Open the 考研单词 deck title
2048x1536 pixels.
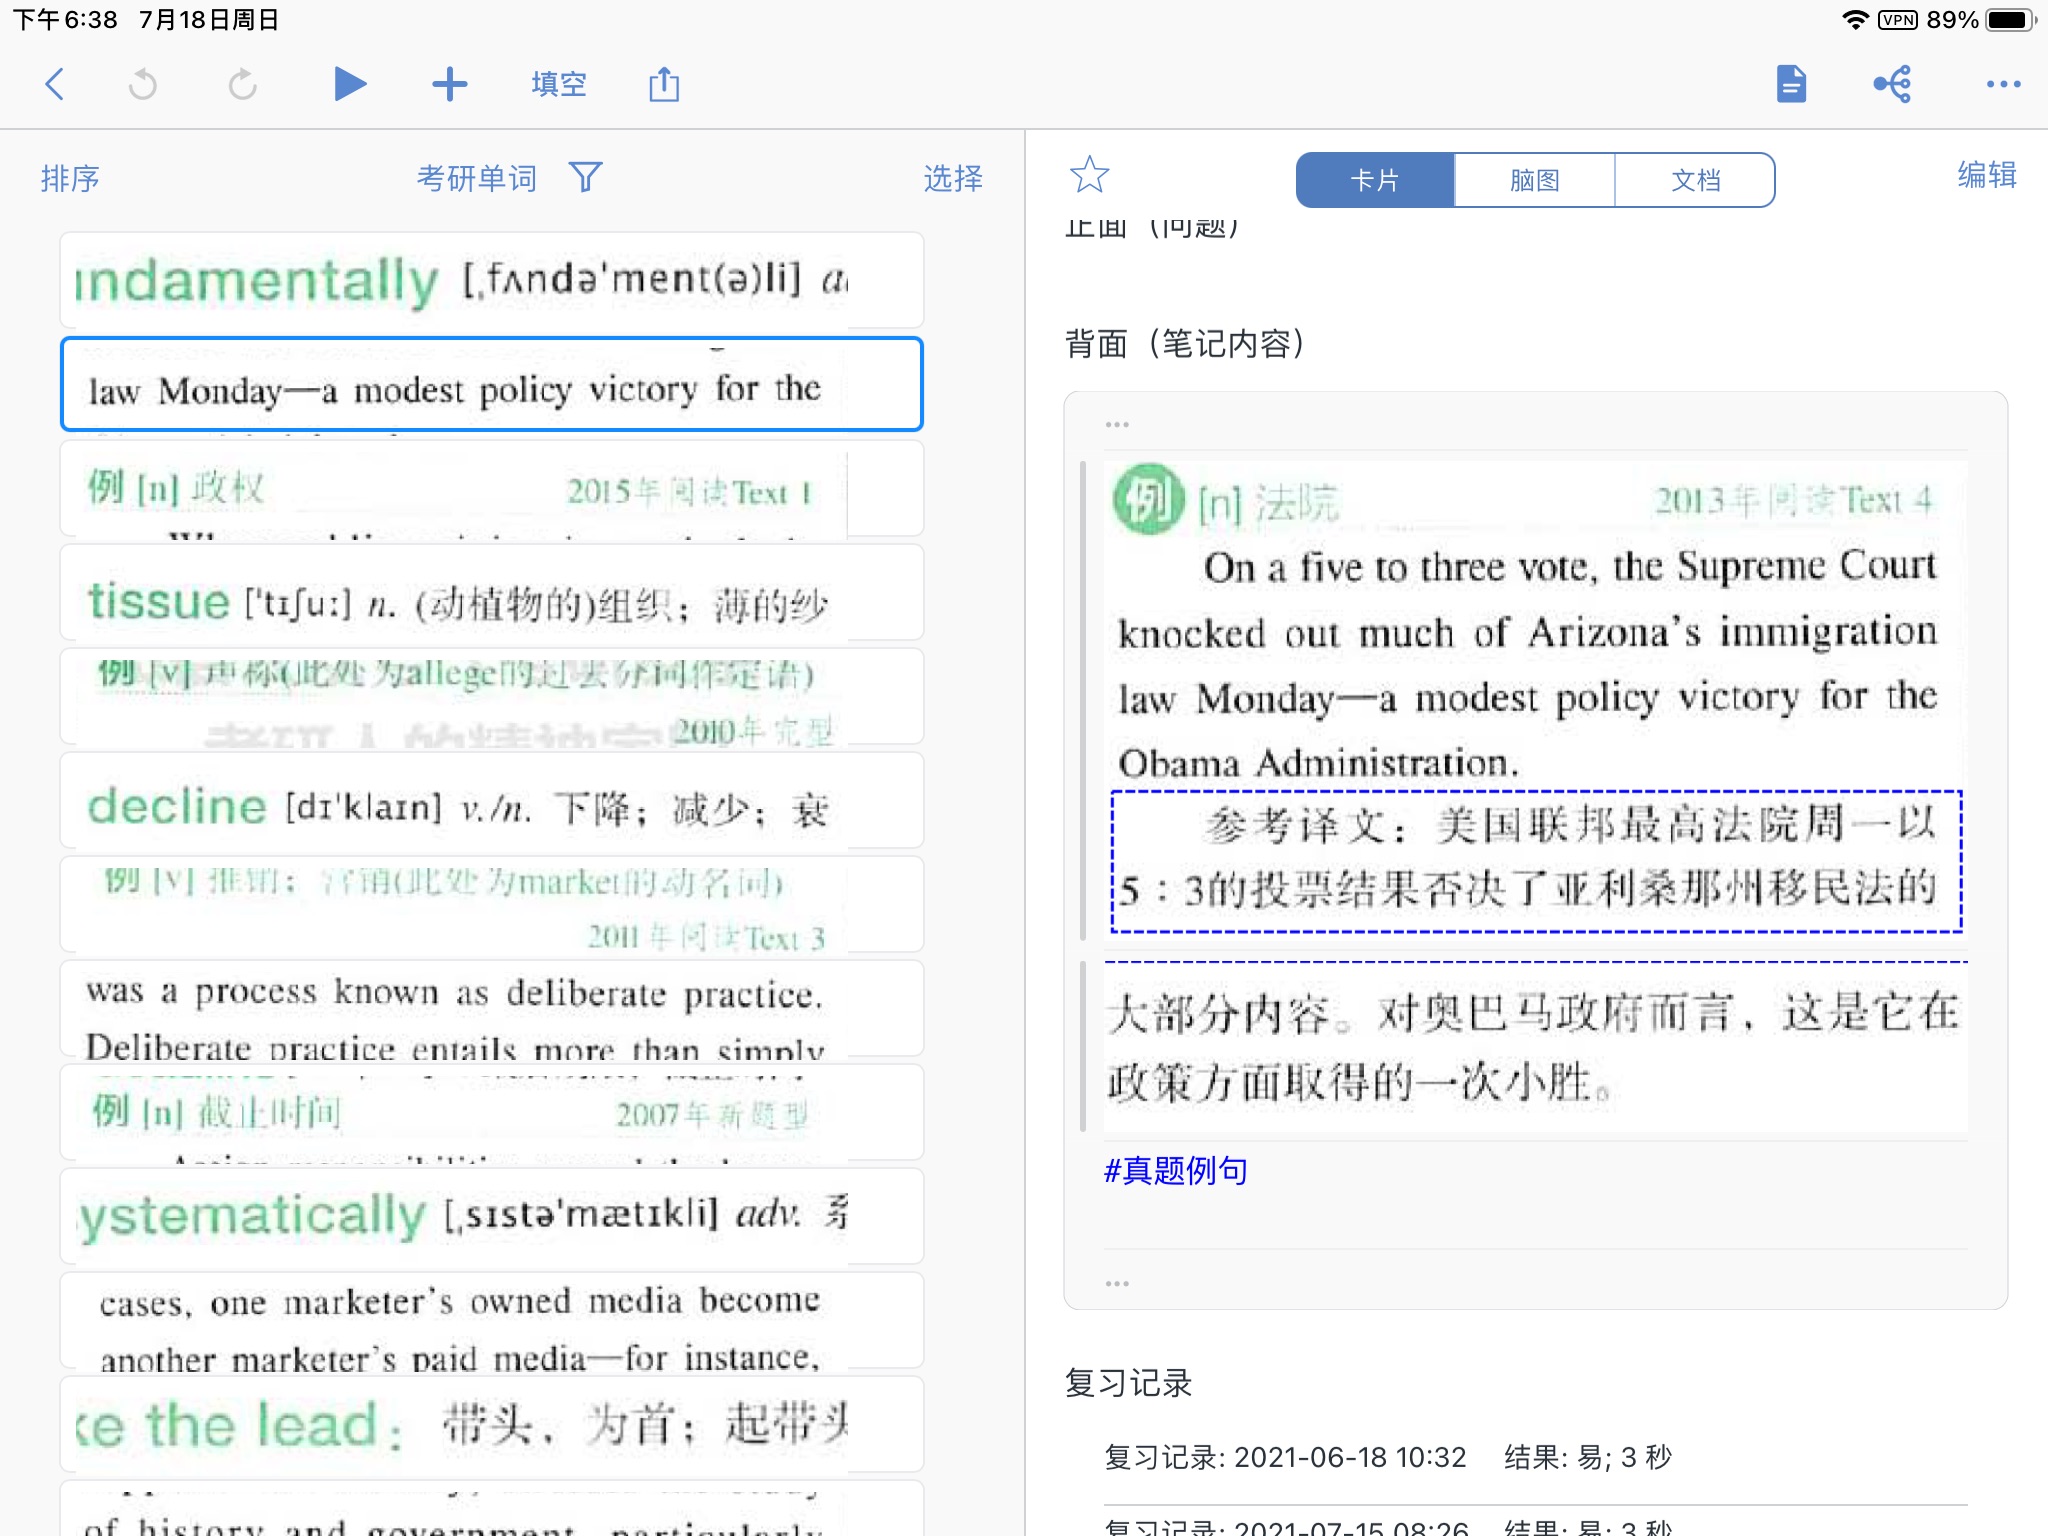click(x=477, y=179)
